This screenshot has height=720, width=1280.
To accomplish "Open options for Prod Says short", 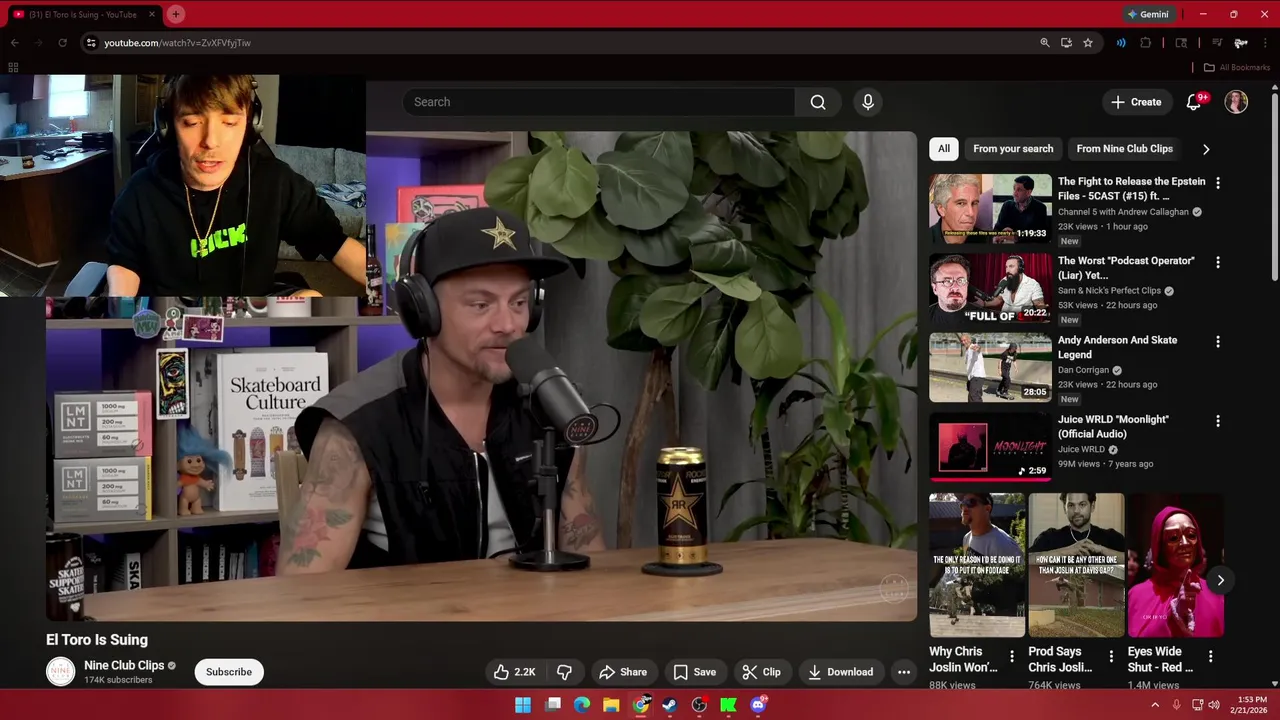I will (x=1111, y=657).
